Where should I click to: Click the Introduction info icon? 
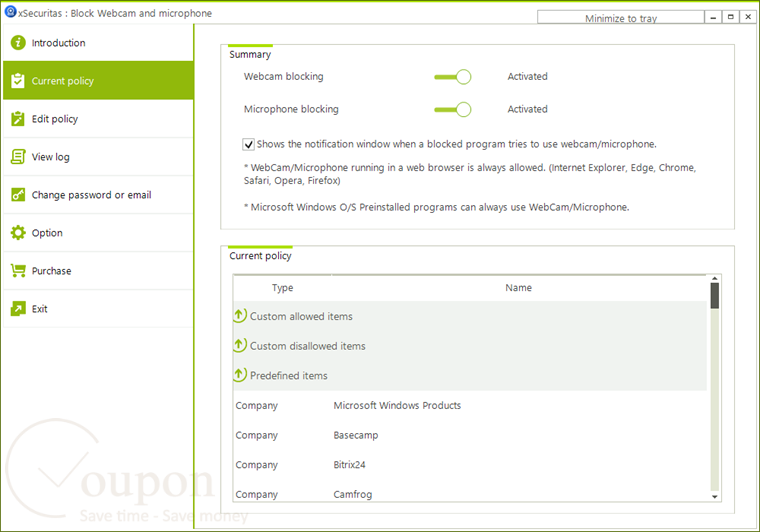tap(18, 43)
